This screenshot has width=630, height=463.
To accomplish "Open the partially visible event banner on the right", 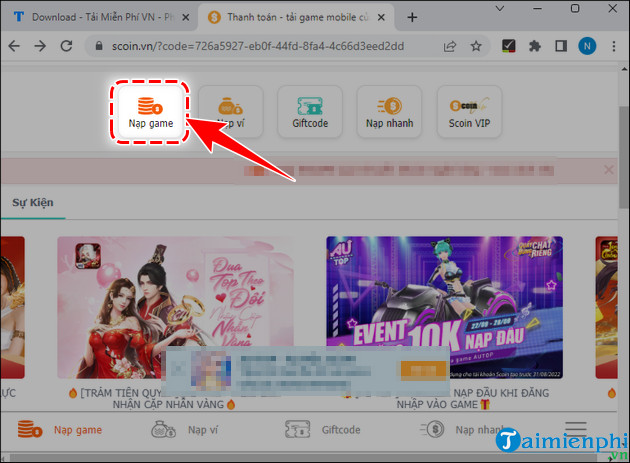I will click(606, 307).
